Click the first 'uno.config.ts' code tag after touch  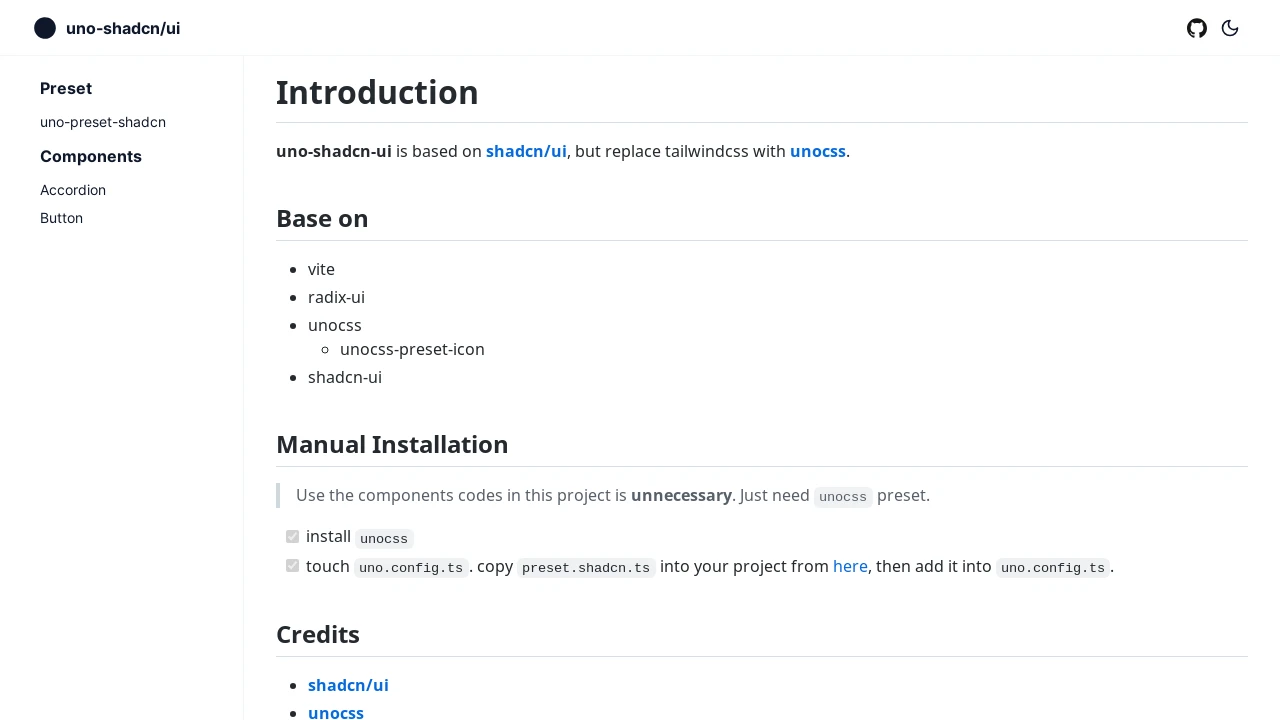click(x=411, y=568)
